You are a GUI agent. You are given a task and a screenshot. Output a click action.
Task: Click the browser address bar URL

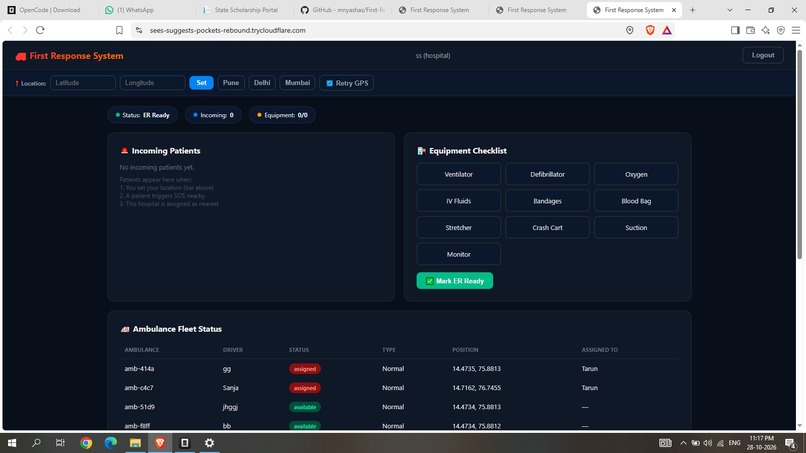pyautogui.click(x=227, y=30)
